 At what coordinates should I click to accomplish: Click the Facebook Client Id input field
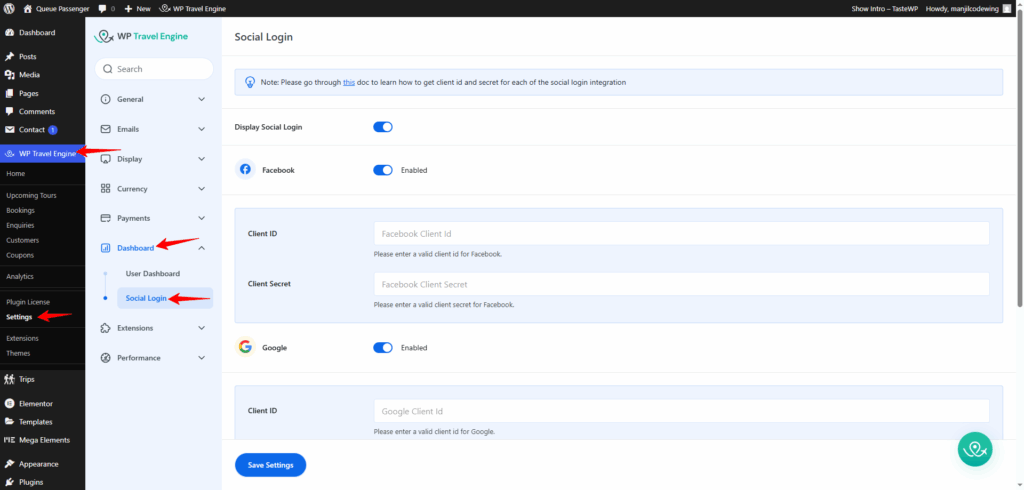click(x=681, y=234)
